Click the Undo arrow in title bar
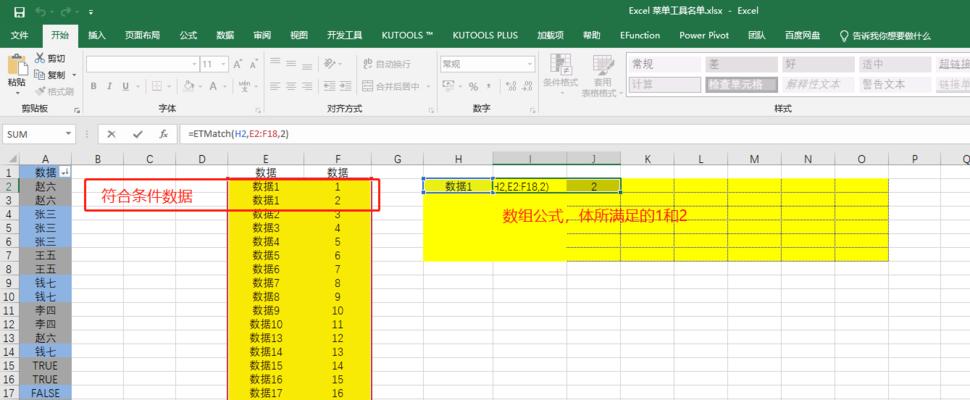 pyautogui.click(x=40, y=12)
